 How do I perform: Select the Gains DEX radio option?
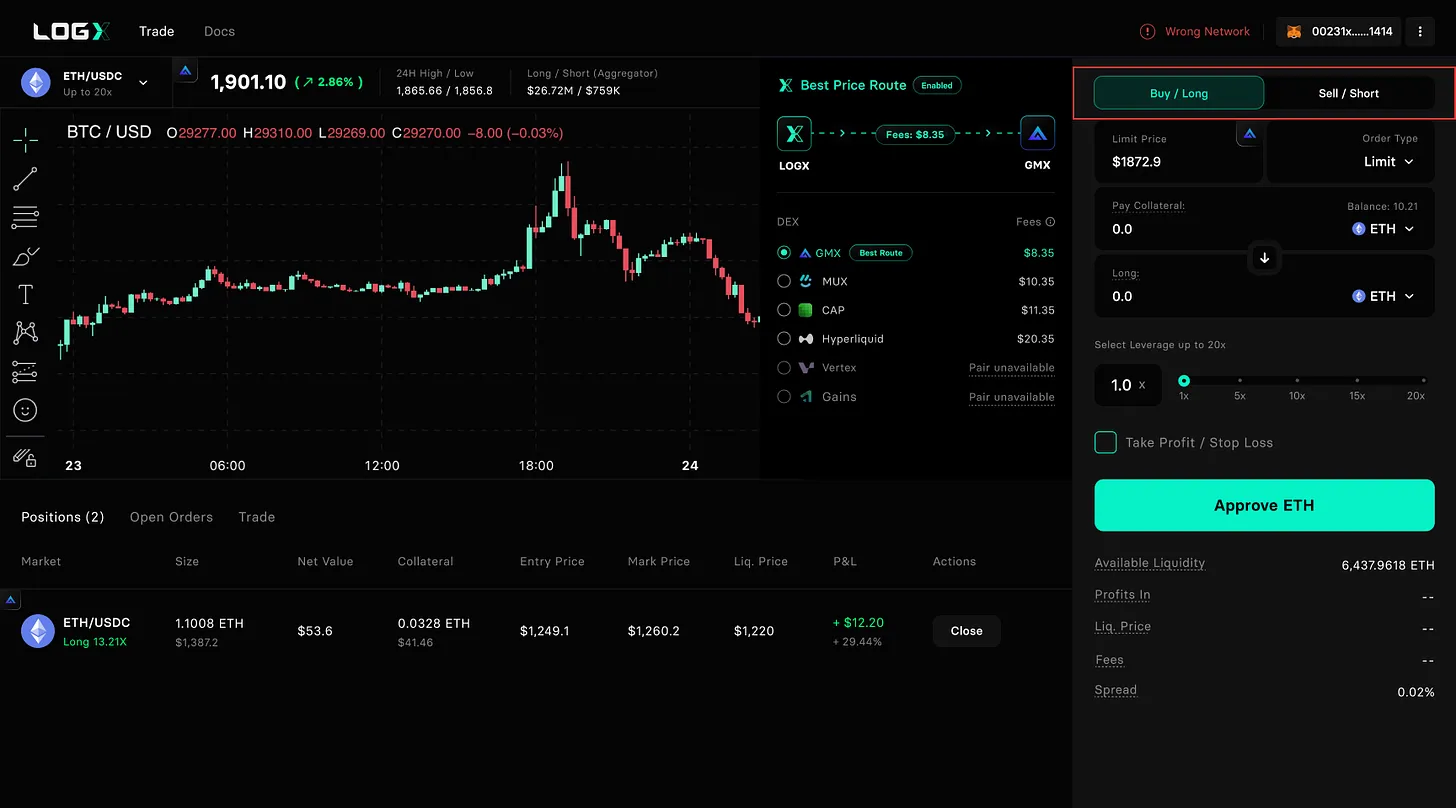pyautogui.click(x=784, y=397)
